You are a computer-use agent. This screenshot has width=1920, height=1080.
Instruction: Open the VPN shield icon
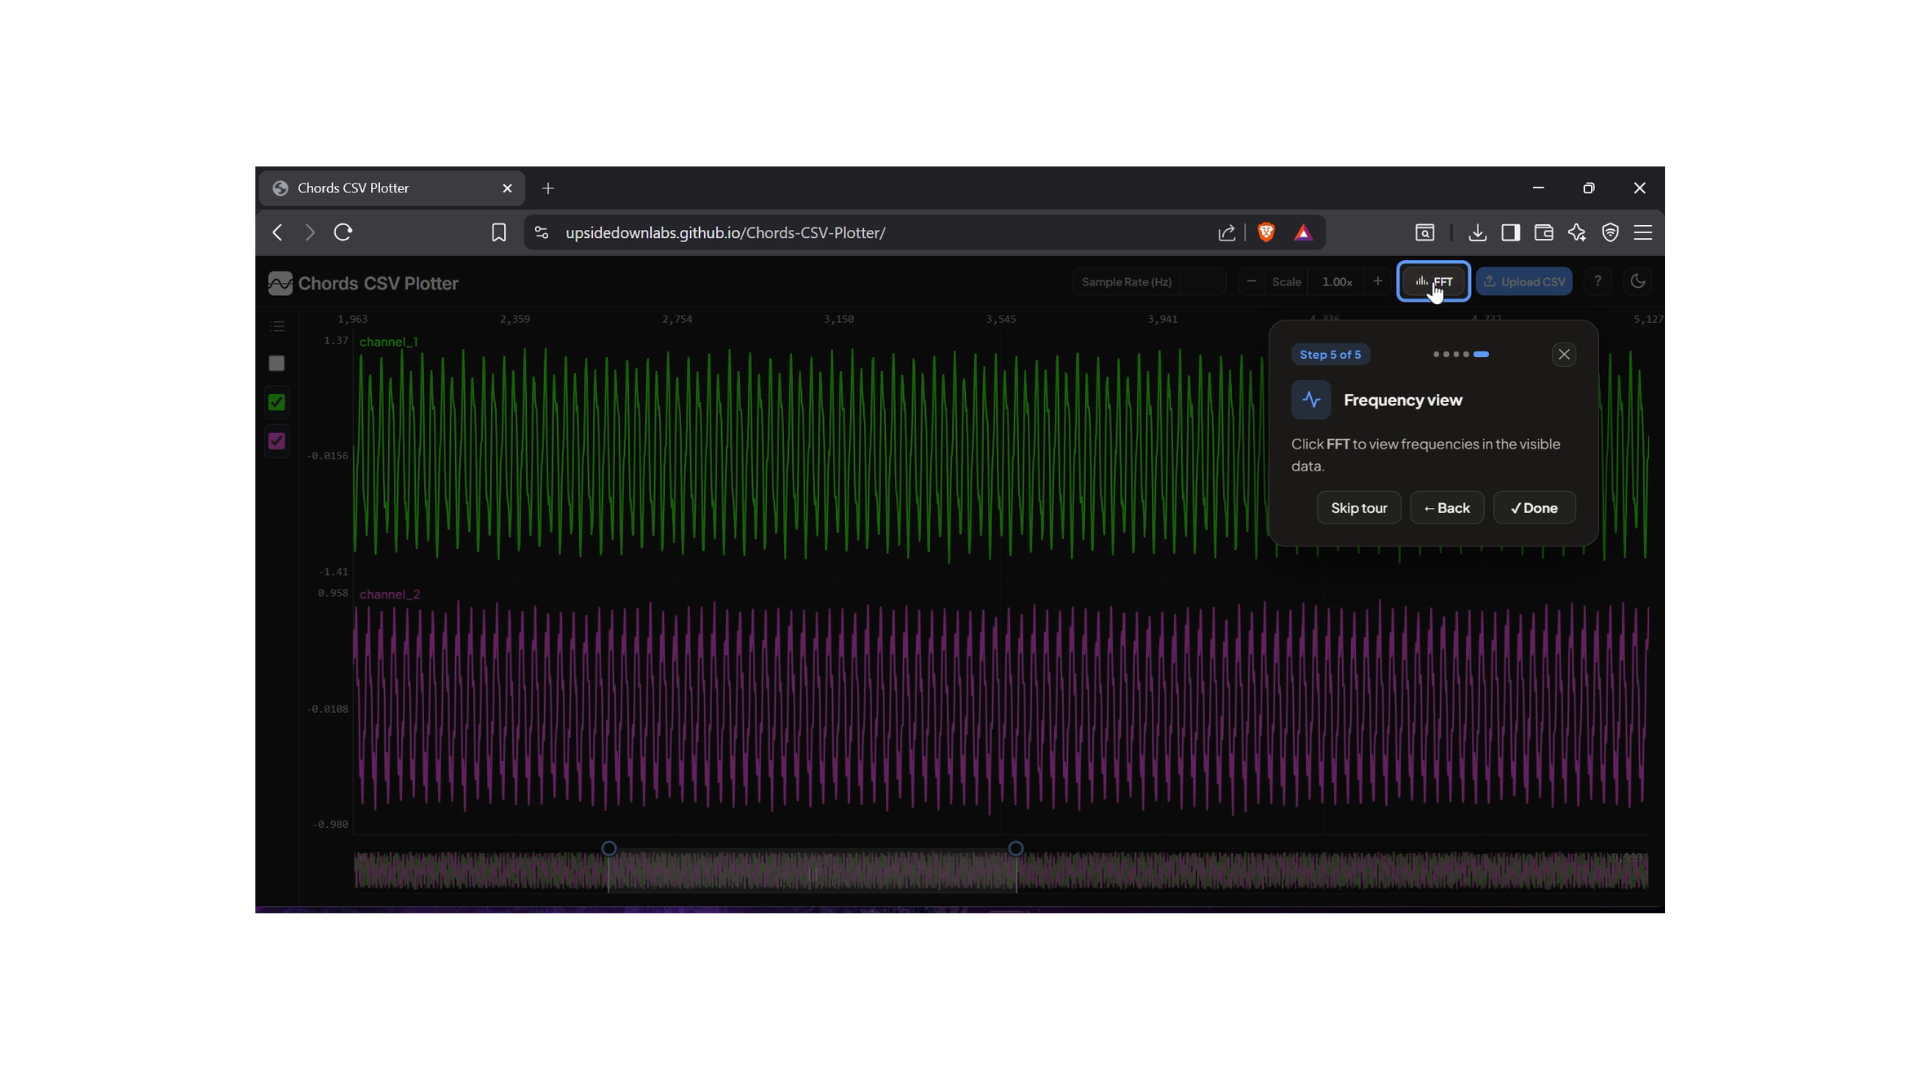pos(1610,233)
